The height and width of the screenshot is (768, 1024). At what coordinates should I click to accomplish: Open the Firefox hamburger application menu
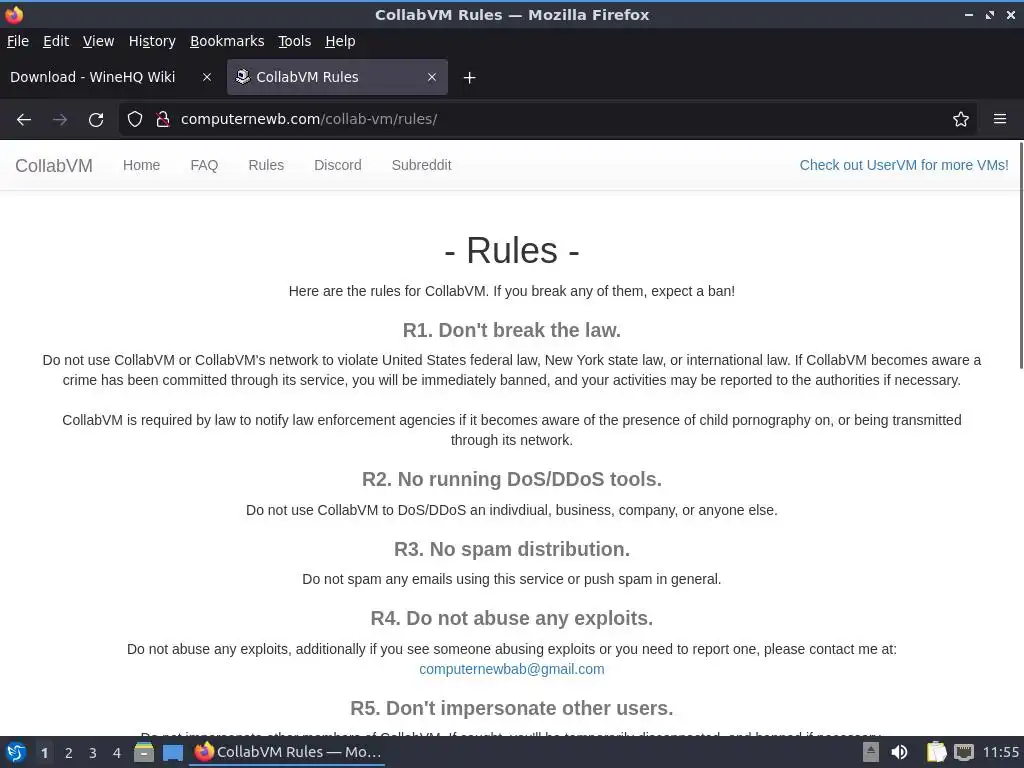coord(1000,119)
